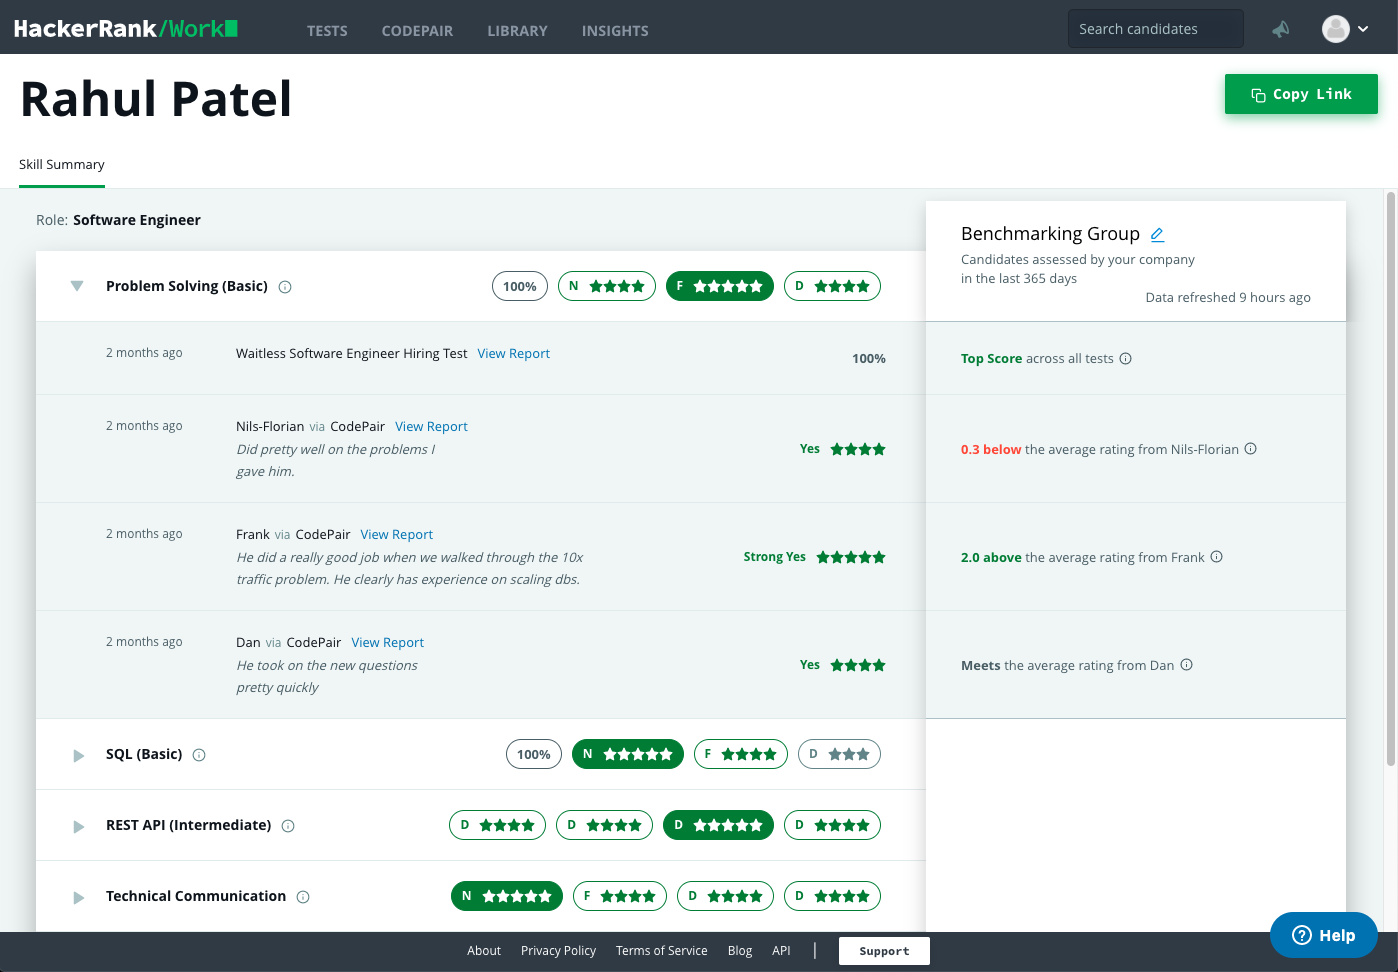View Report for Nils-Florian CodePair

(x=431, y=426)
